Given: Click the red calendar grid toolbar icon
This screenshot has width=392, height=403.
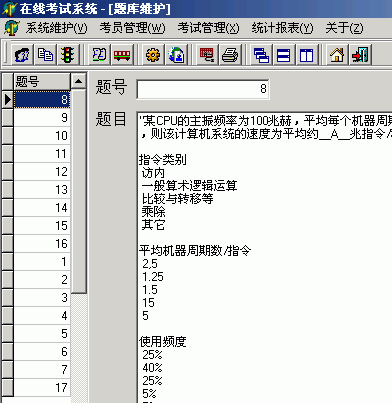Looking at the screenshot, I should pos(207,54).
